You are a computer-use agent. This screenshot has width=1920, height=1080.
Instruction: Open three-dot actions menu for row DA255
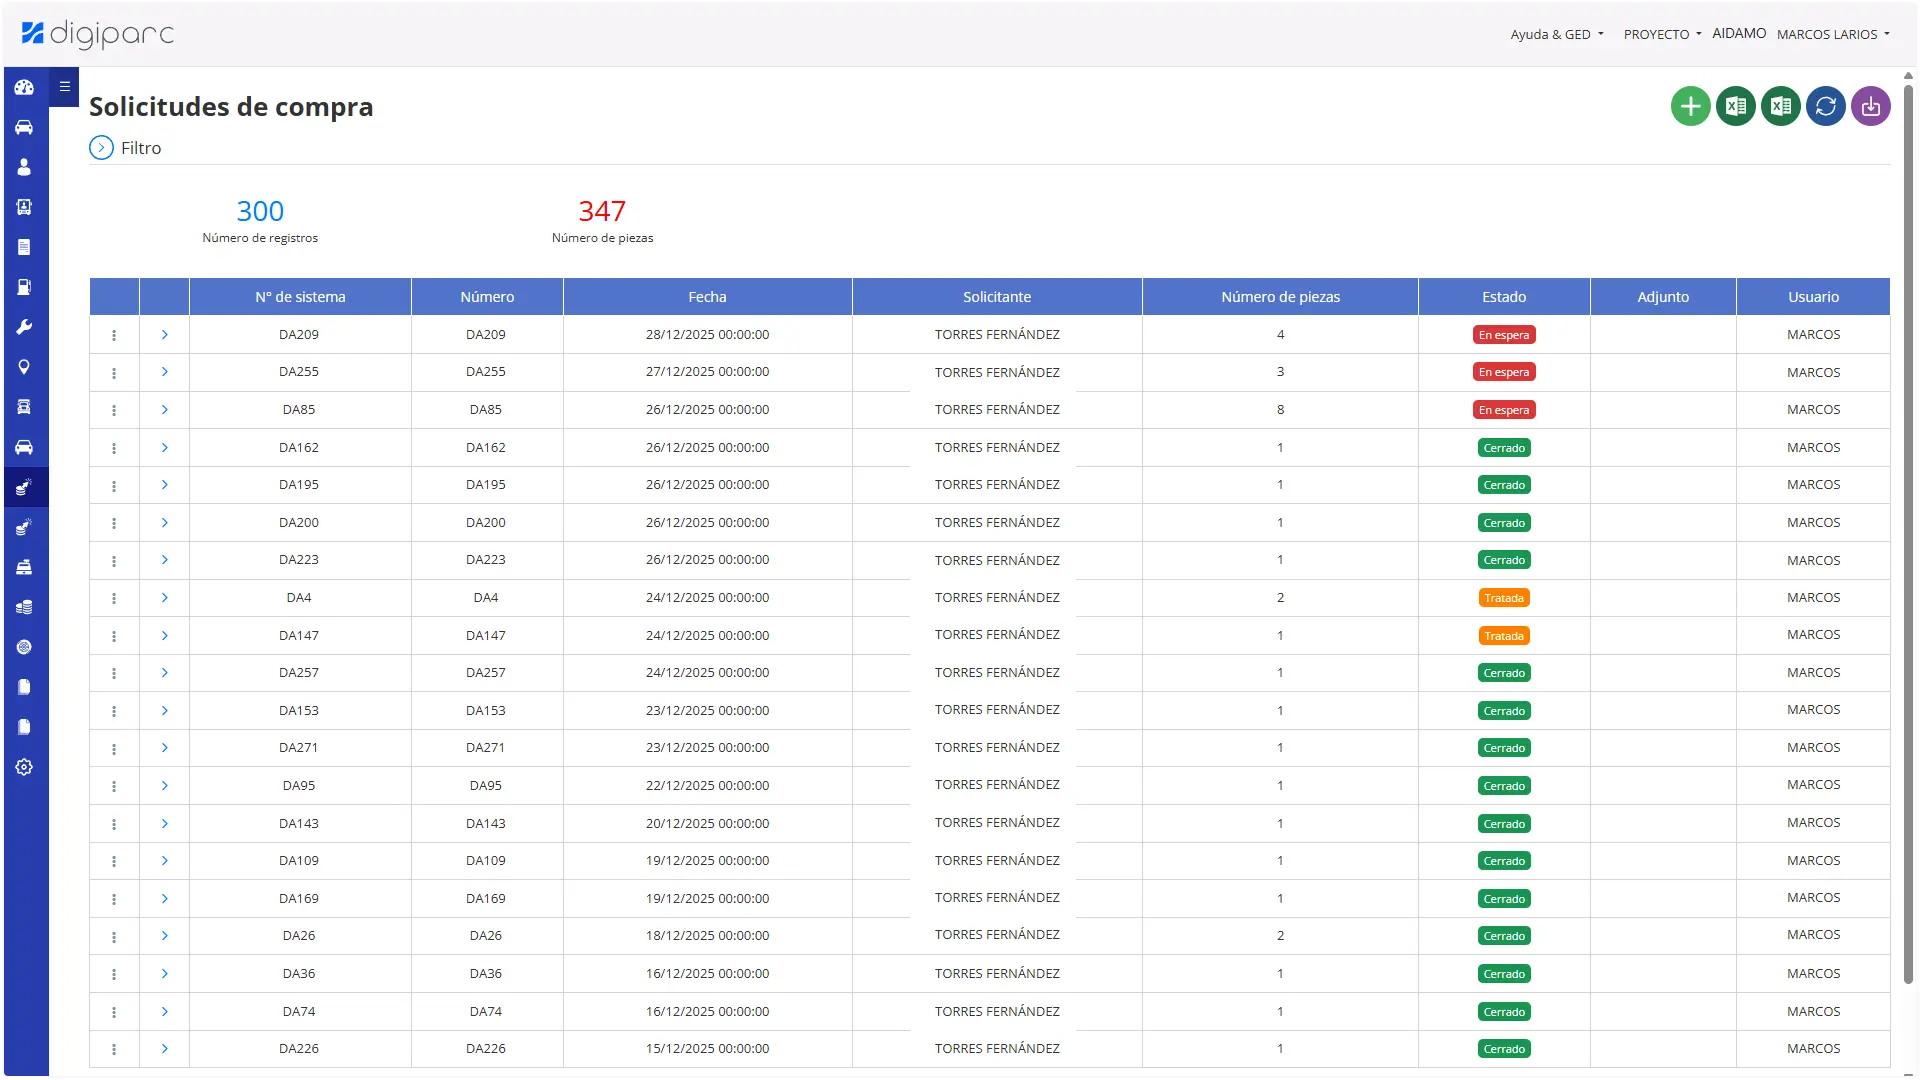click(114, 373)
